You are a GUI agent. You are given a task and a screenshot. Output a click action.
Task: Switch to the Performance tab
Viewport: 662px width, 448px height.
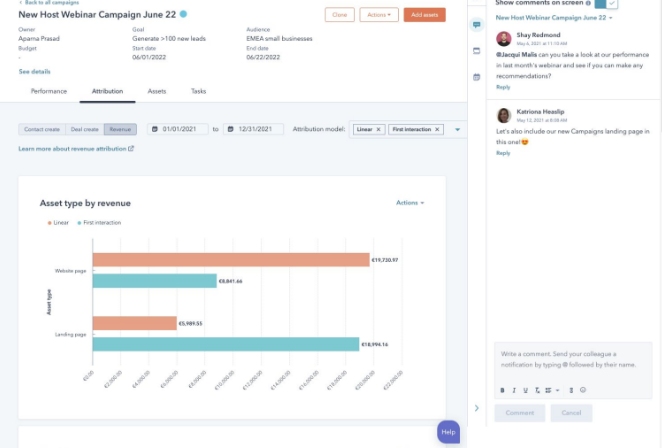click(49, 91)
